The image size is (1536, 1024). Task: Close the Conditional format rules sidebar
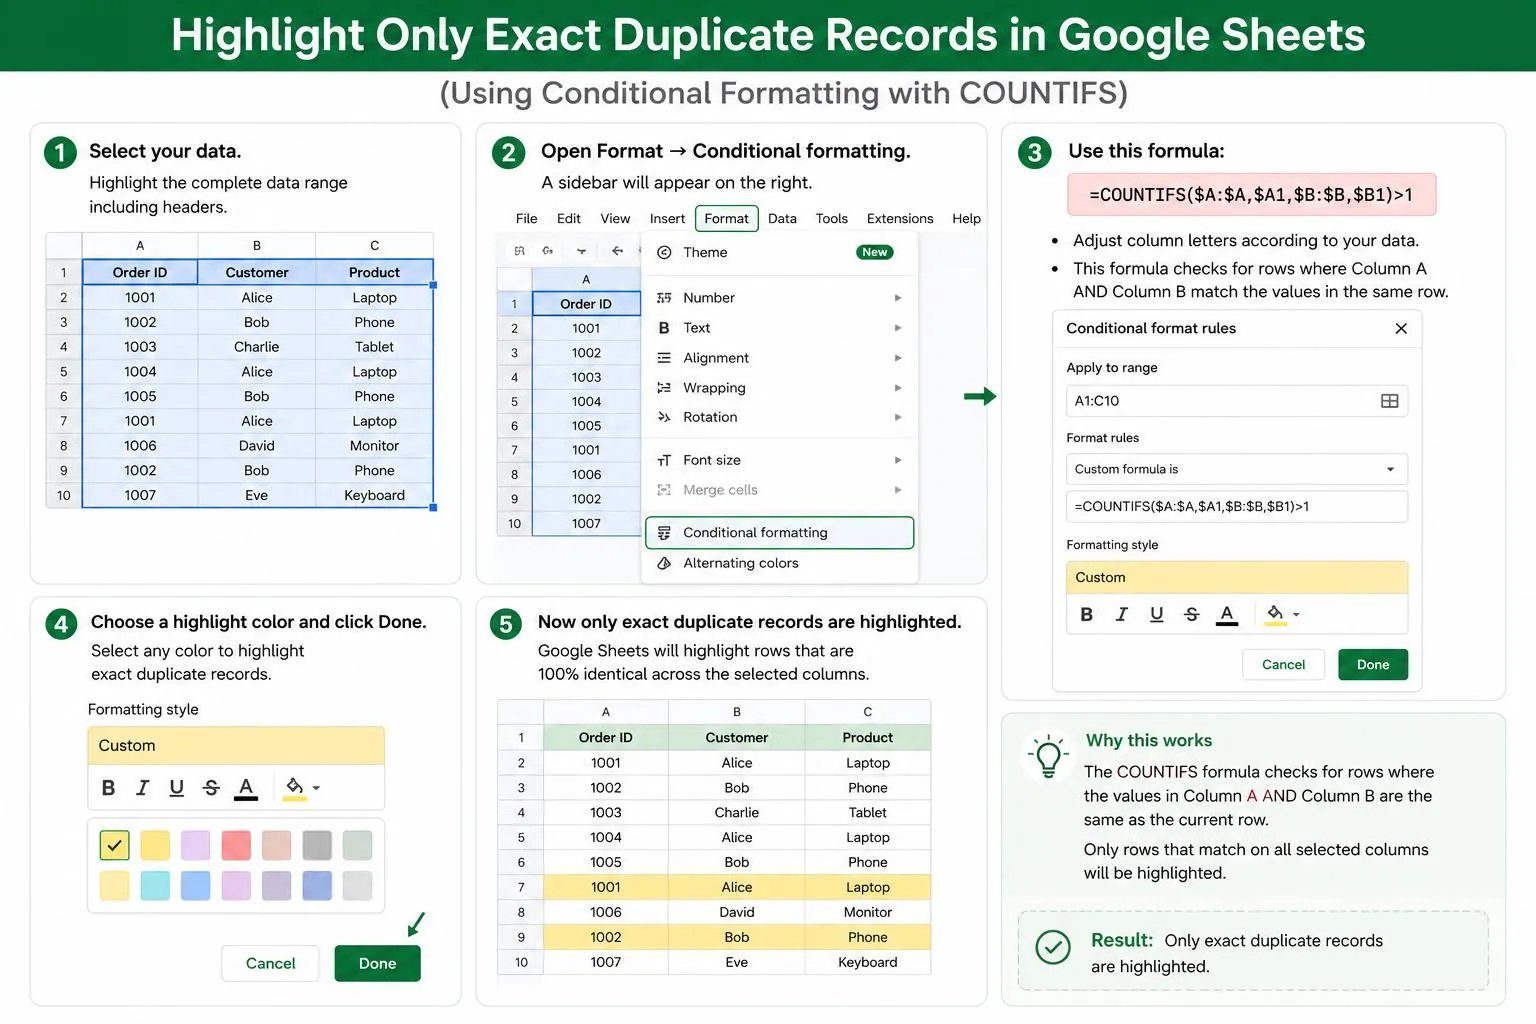[x=1401, y=329]
